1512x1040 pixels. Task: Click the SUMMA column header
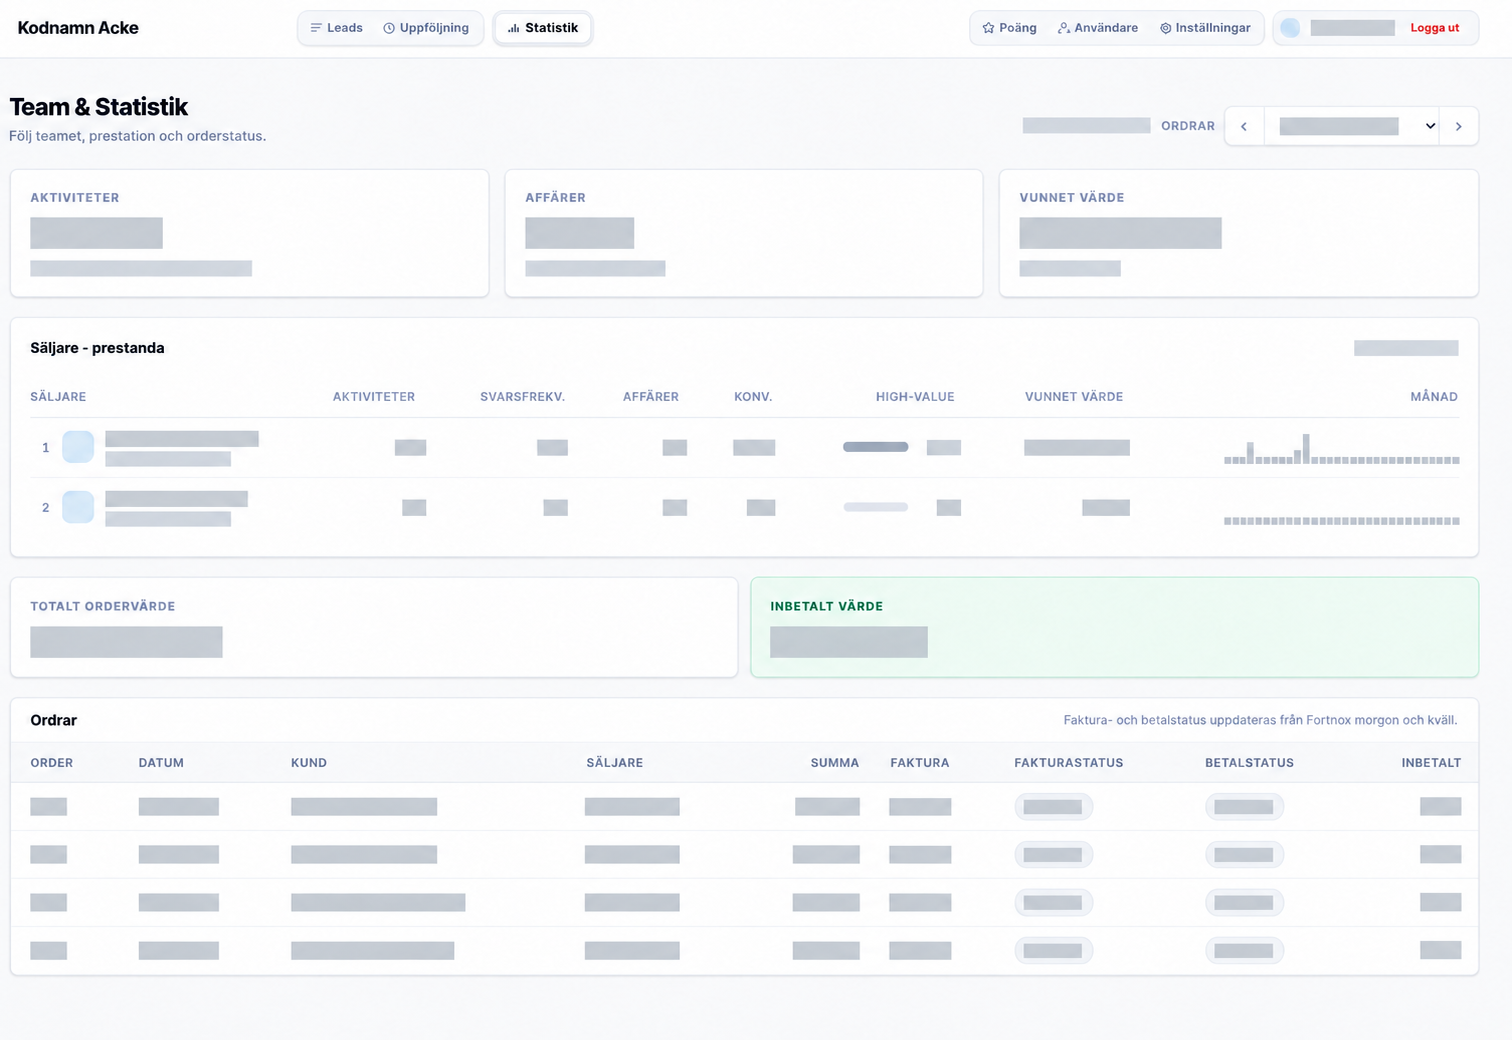point(835,762)
